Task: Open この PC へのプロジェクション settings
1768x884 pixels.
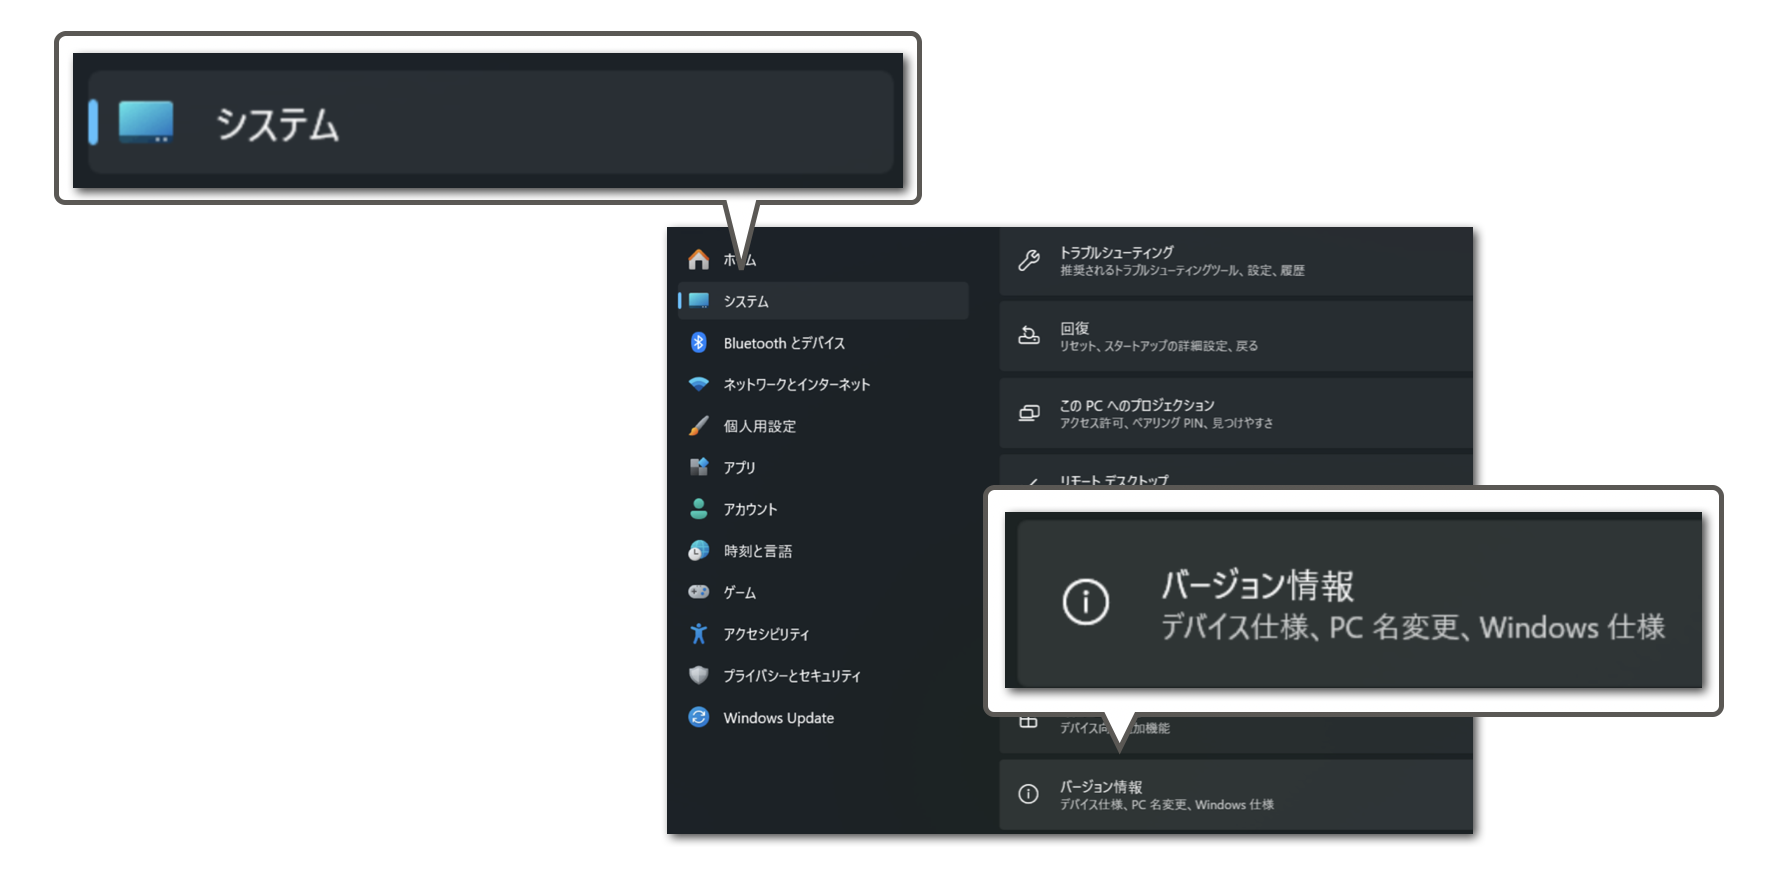Action: point(1236,413)
